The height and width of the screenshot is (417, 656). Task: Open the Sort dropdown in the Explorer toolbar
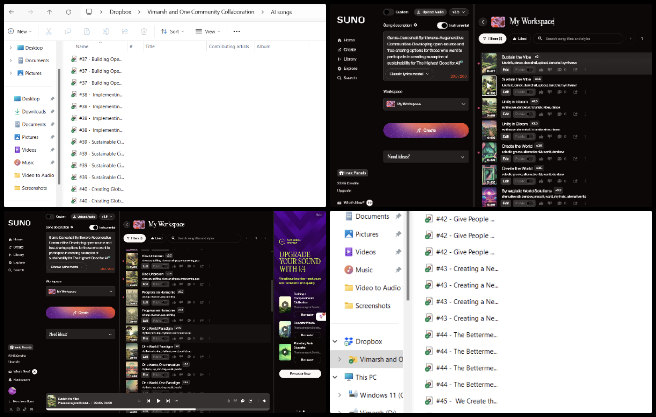pos(172,31)
